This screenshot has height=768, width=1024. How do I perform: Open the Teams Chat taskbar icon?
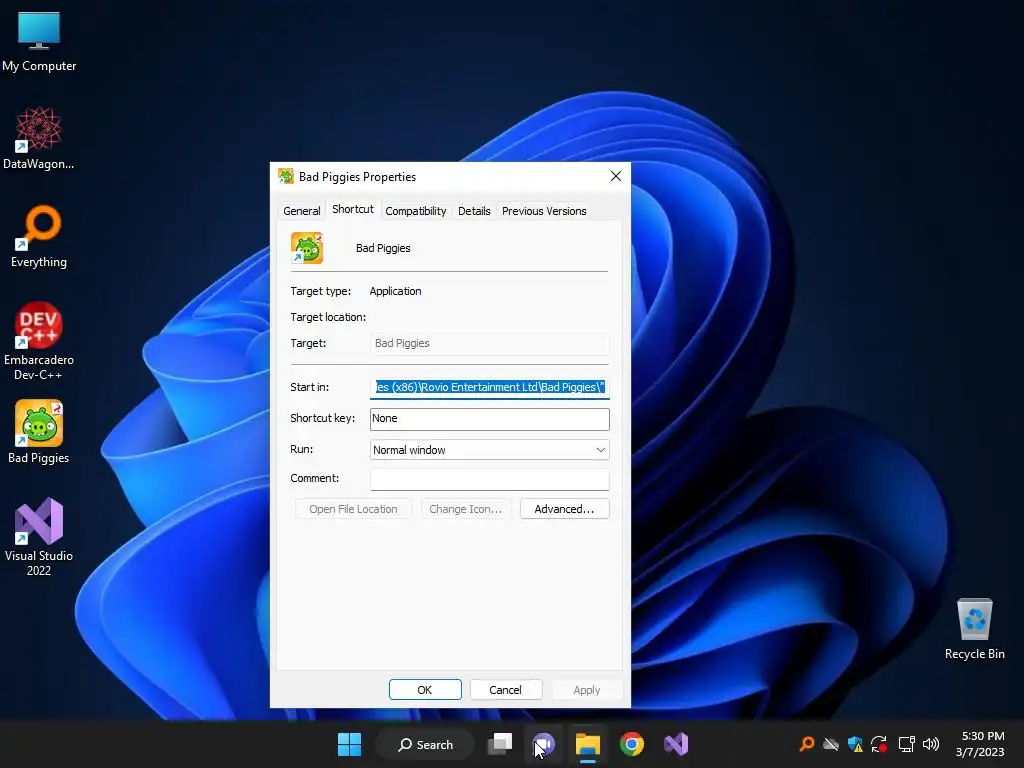click(x=544, y=744)
